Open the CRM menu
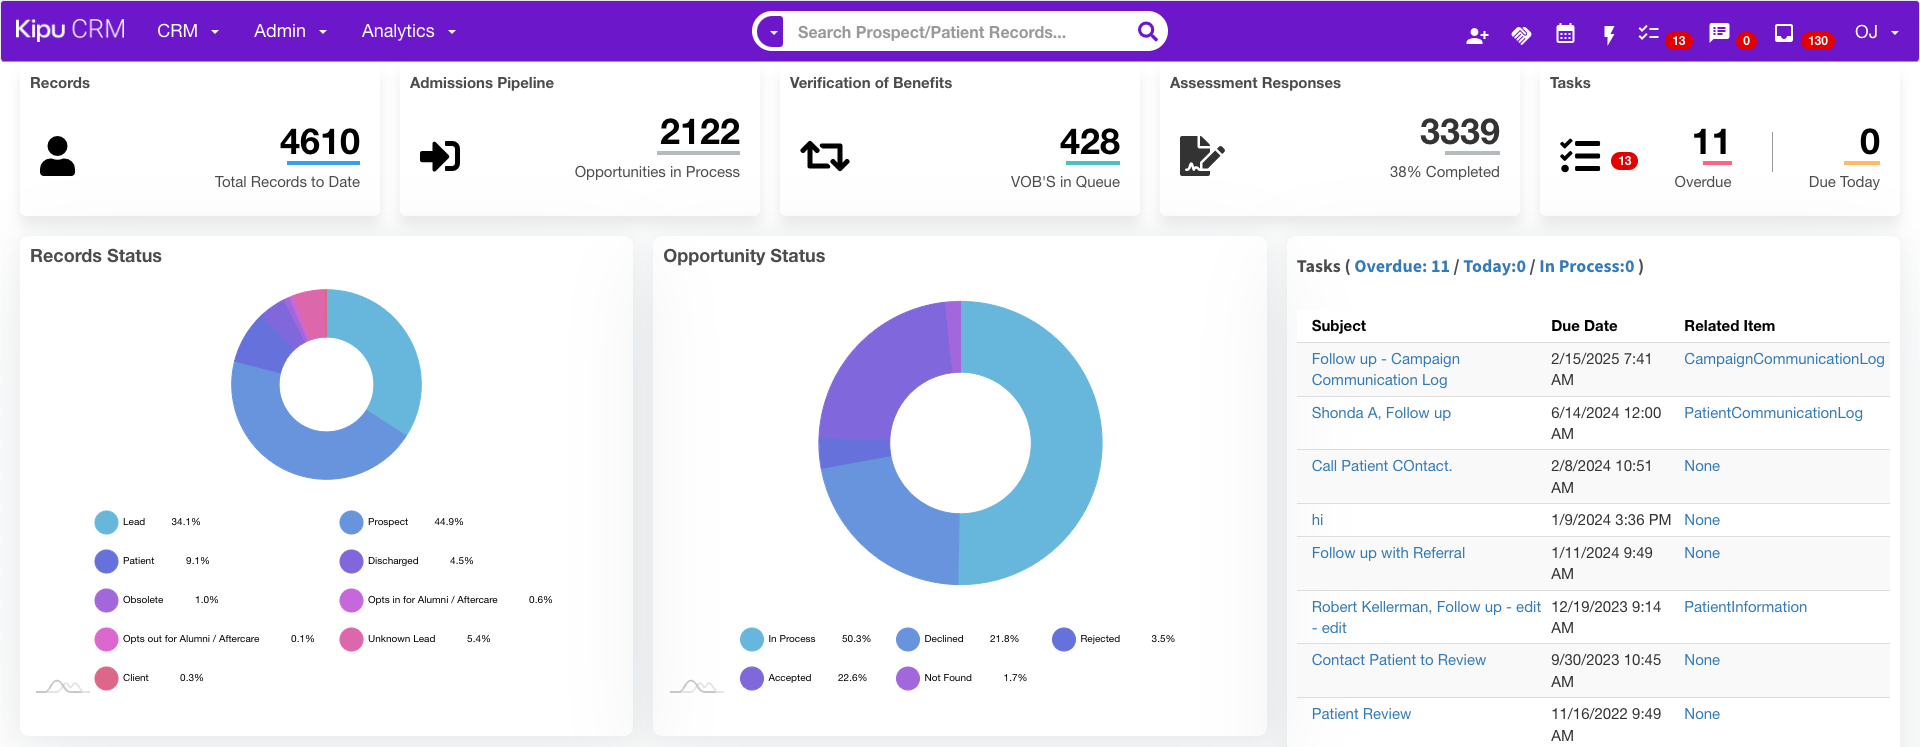The width and height of the screenshot is (1920, 747). (187, 31)
